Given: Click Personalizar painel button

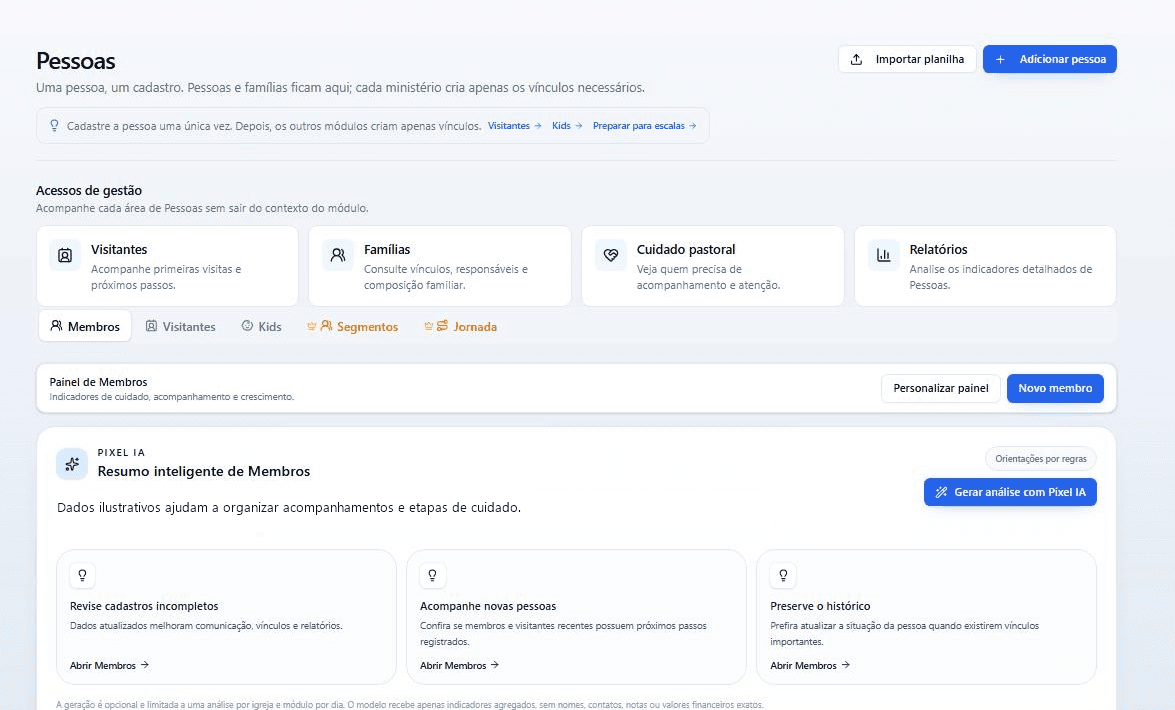Looking at the screenshot, I should (x=940, y=388).
